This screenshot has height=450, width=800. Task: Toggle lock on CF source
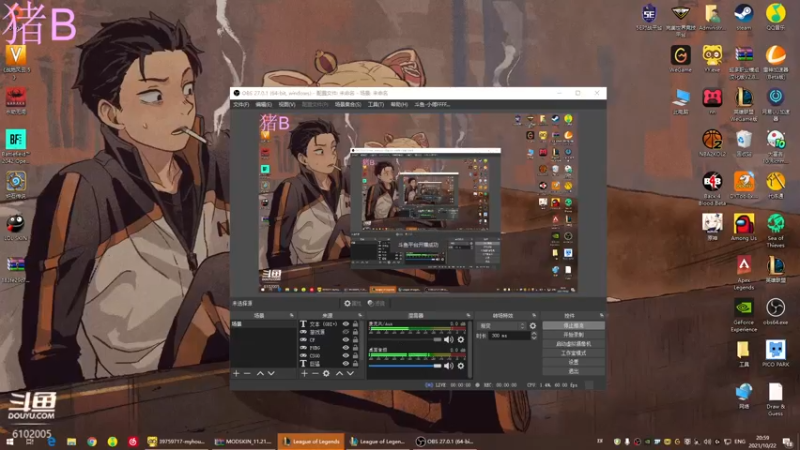(355, 340)
